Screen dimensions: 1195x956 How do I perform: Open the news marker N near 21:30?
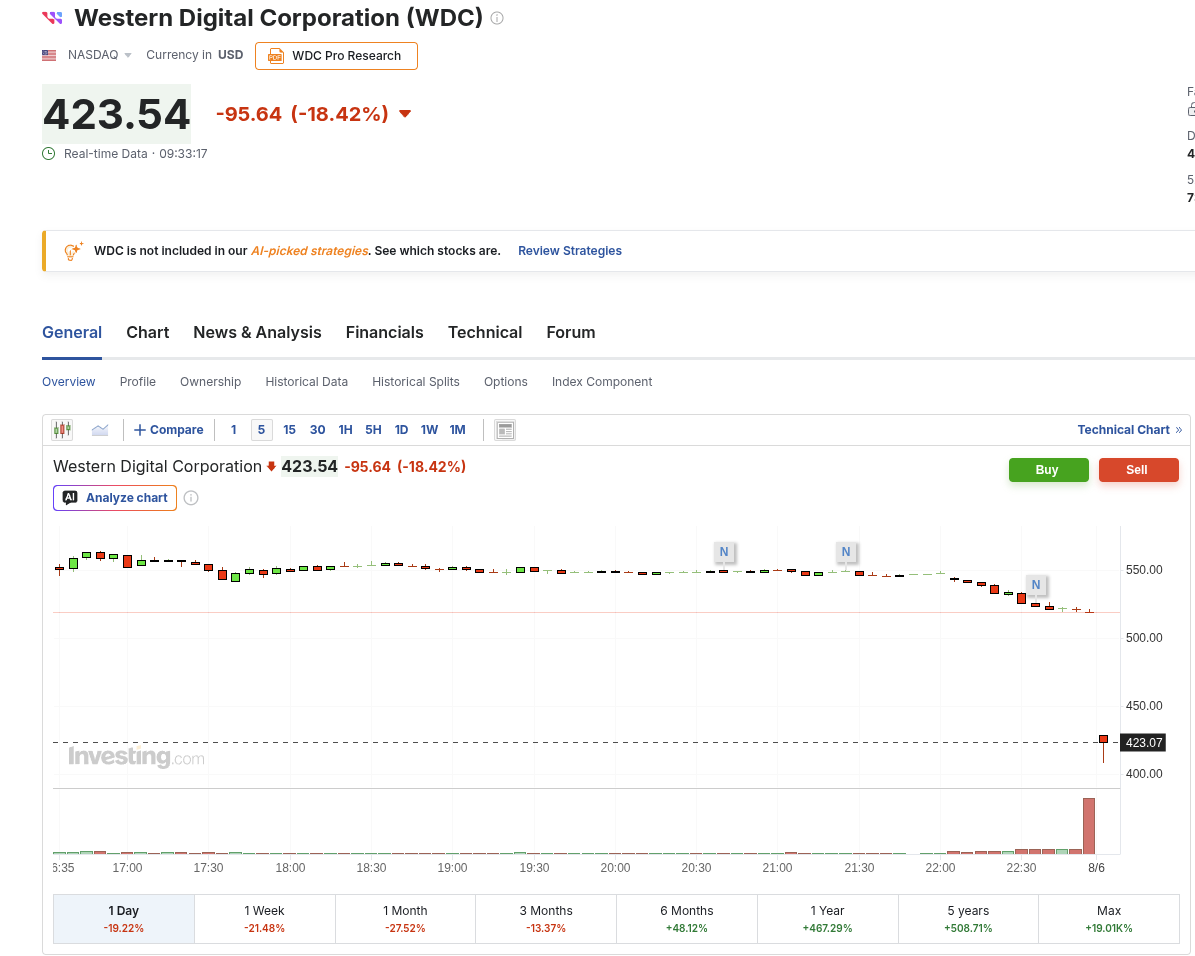coord(846,552)
